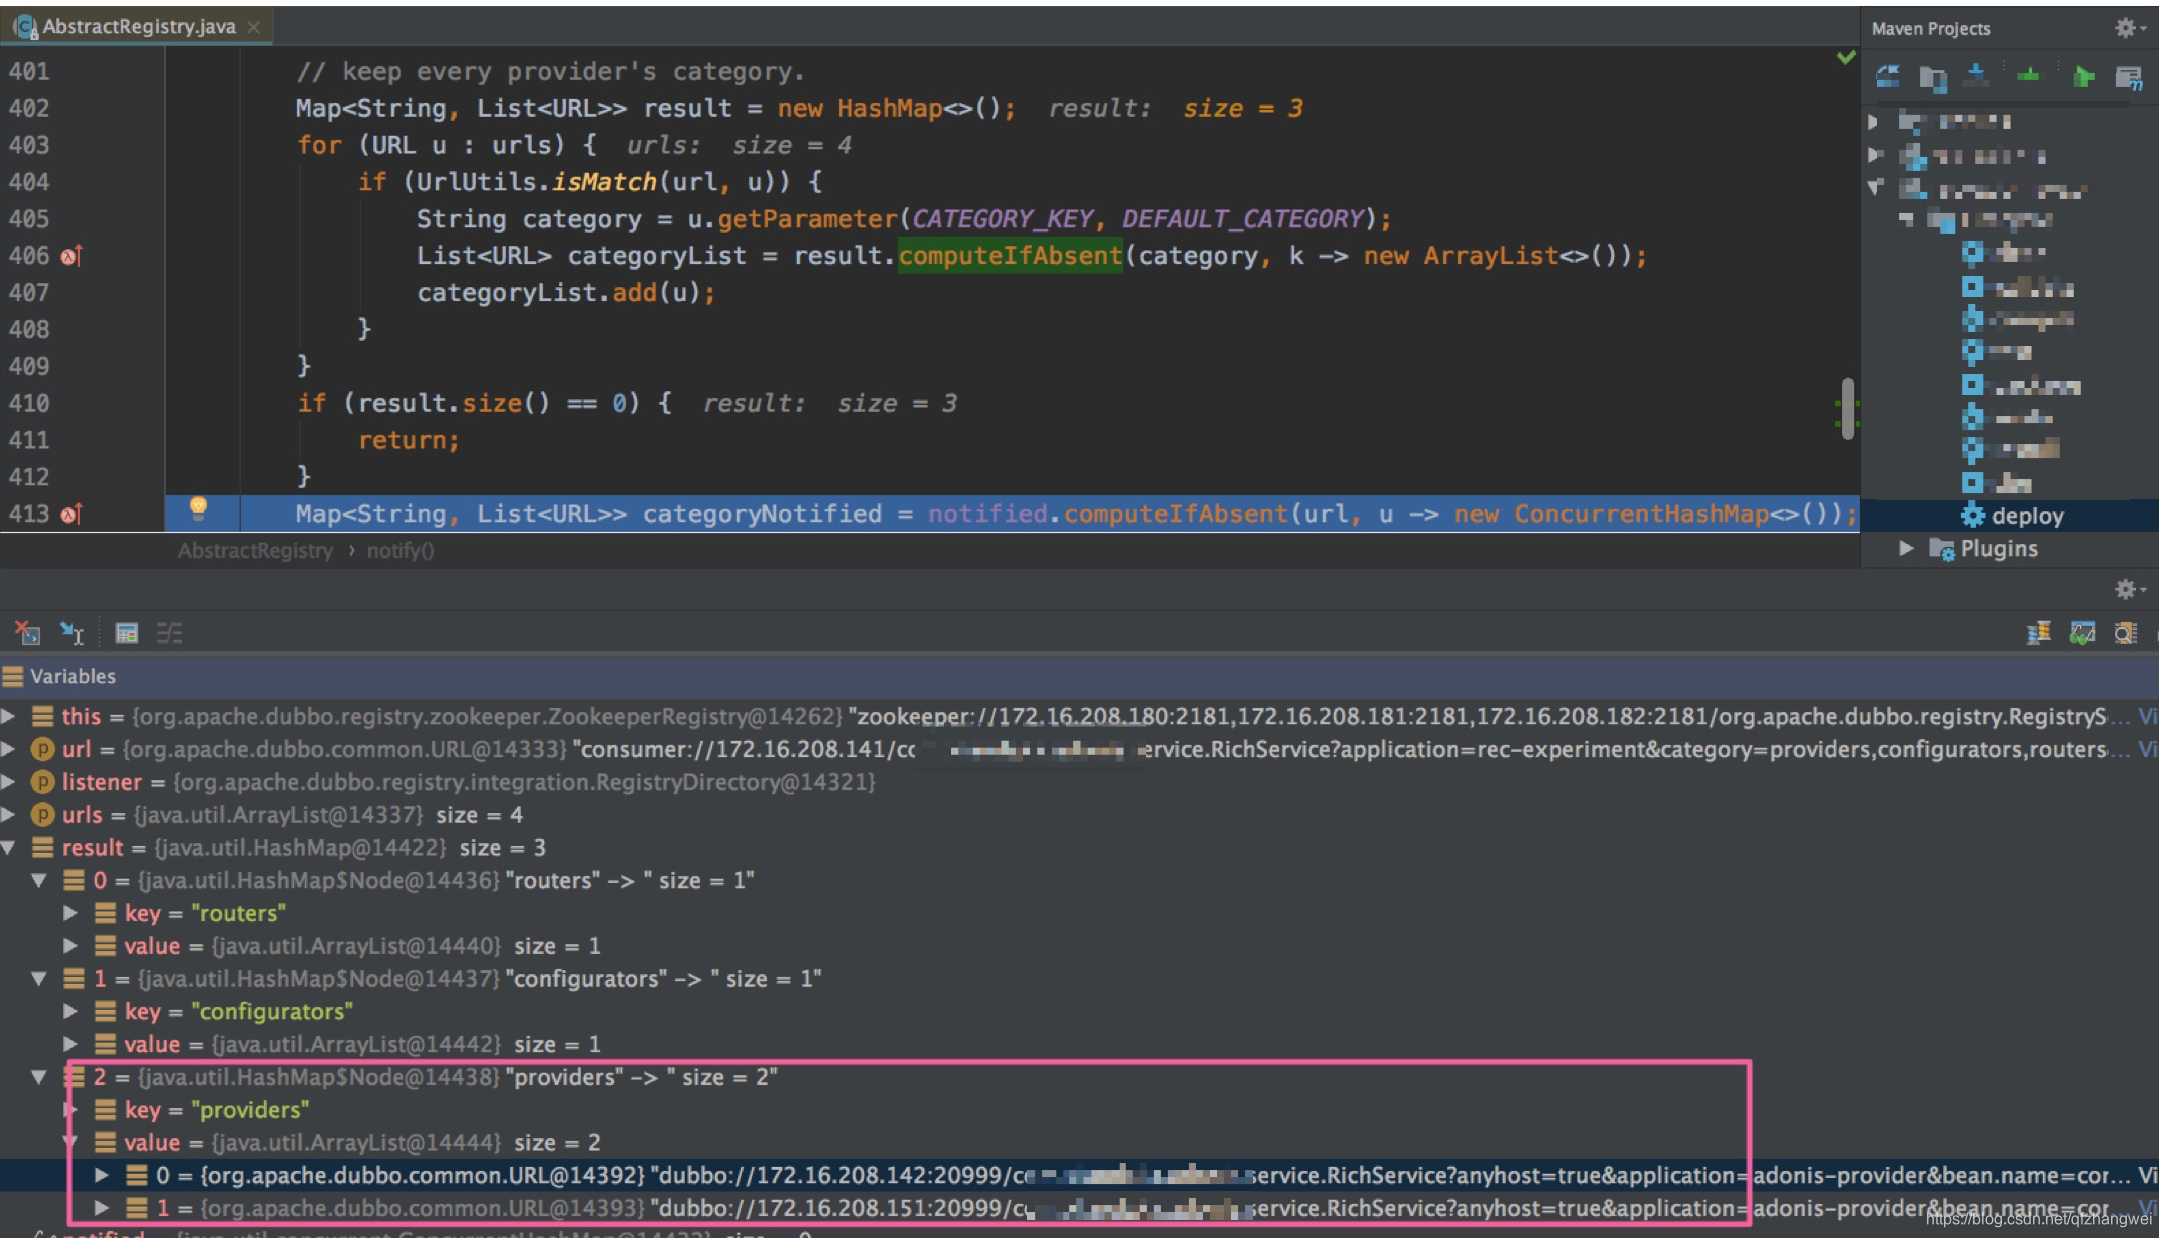Select Plugins in Maven tree
Image resolution: width=2162 pixels, height=1238 pixels.
pos(1998,549)
